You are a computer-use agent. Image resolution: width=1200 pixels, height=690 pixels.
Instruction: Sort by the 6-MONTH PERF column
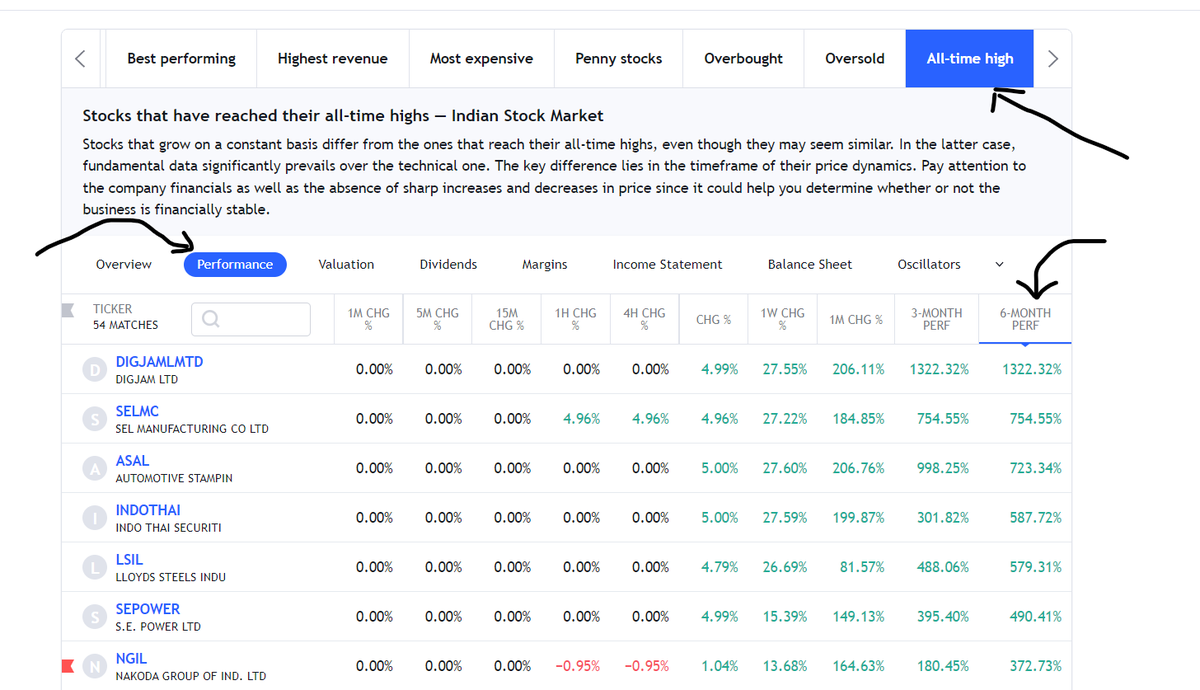[x=1025, y=319]
